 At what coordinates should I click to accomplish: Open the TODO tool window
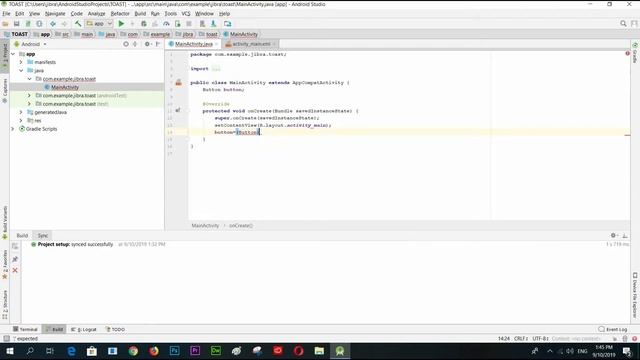(x=116, y=329)
